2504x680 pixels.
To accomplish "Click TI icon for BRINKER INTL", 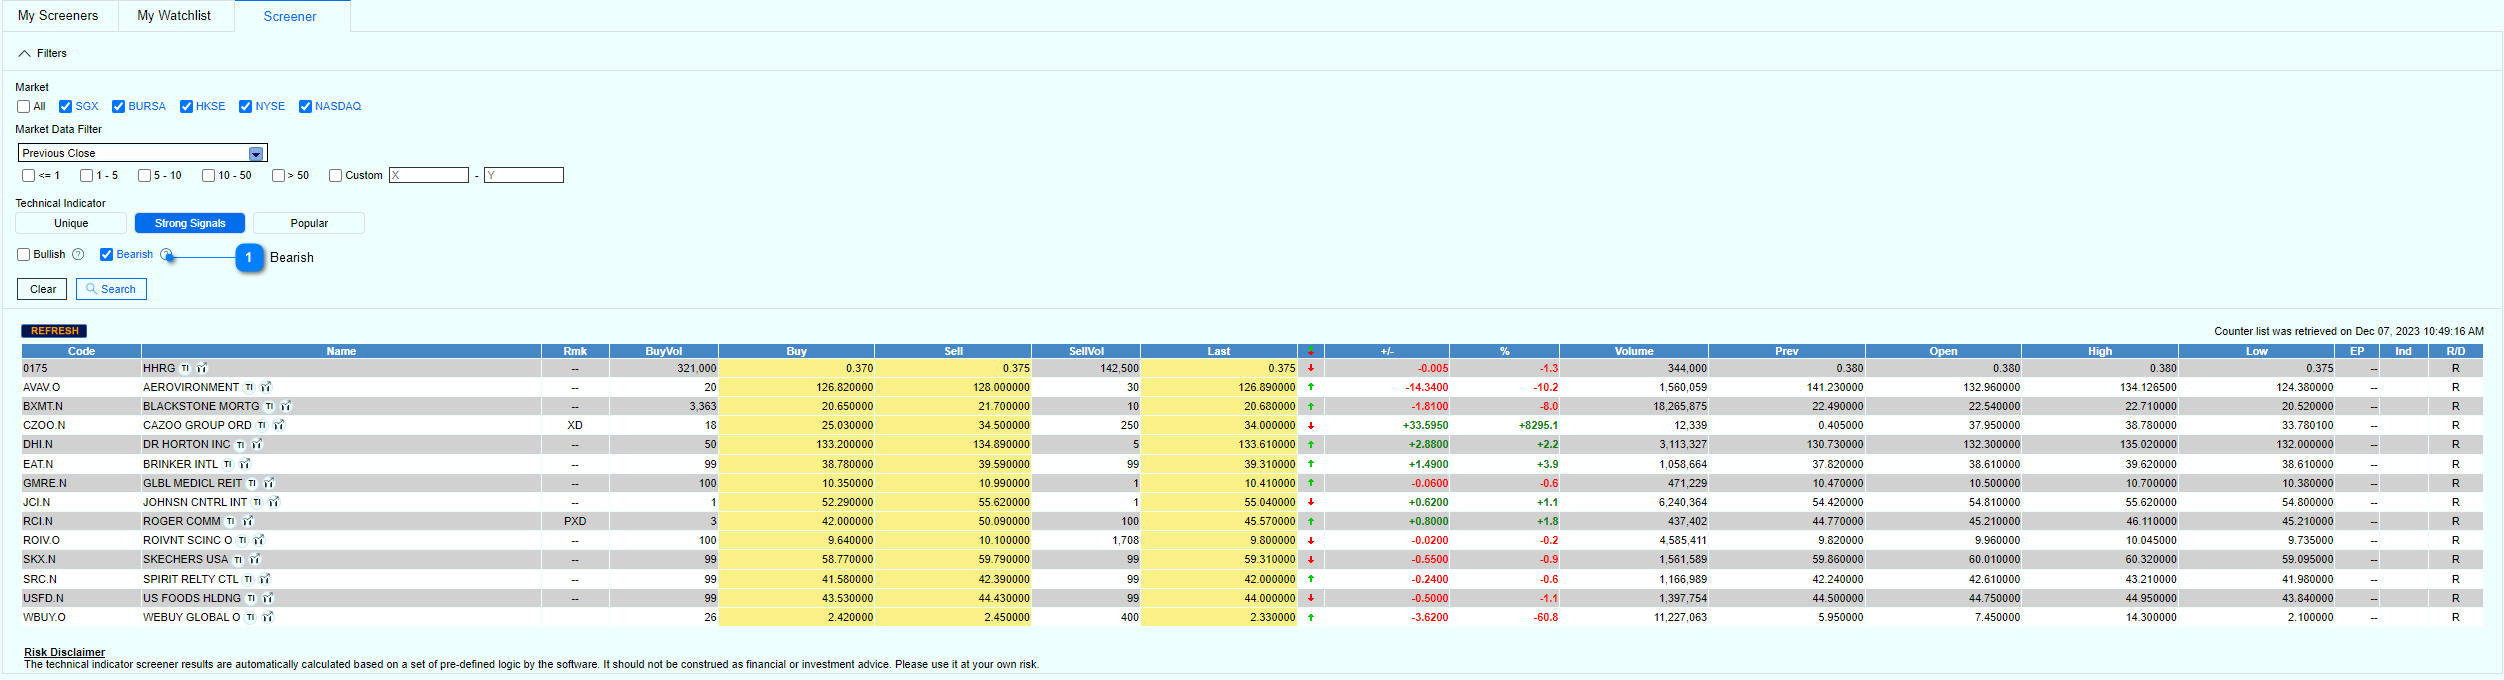I will tap(227, 464).
